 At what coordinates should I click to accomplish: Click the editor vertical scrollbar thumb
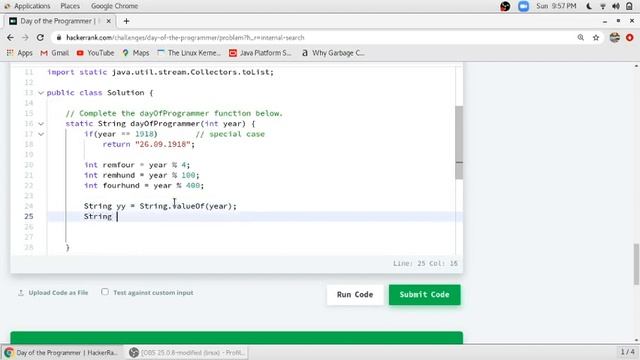pyautogui.click(x=459, y=142)
